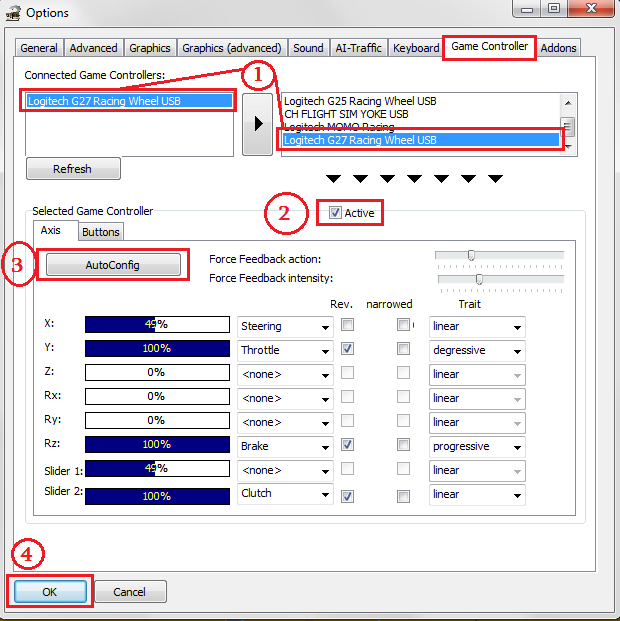Open the AI-Traffic tab
The height and width of the screenshot is (621, 620).
(359, 48)
